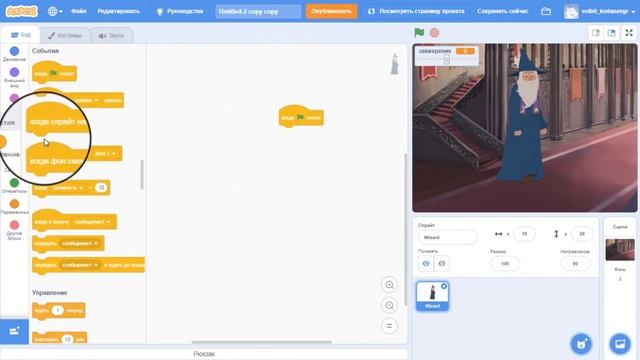Open the Редактировать menu
The width and height of the screenshot is (640, 360).
pyautogui.click(x=118, y=11)
